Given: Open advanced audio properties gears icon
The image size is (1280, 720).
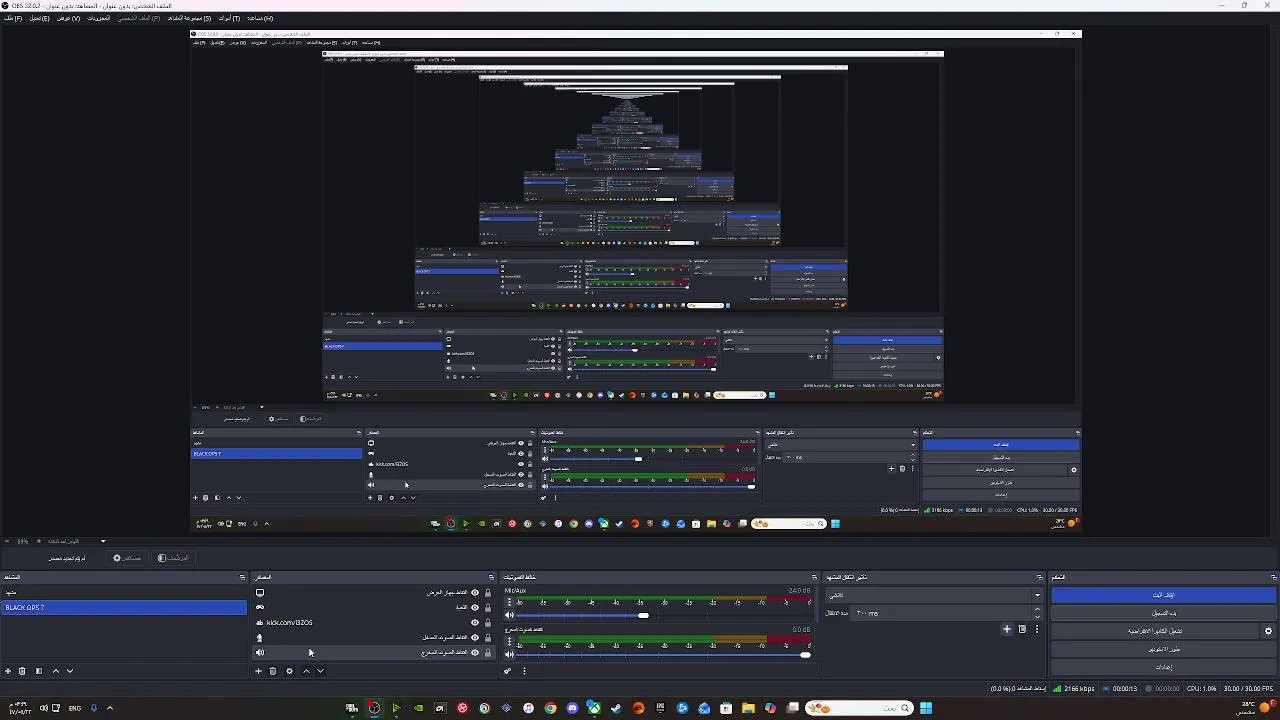Looking at the screenshot, I should [x=508, y=671].
